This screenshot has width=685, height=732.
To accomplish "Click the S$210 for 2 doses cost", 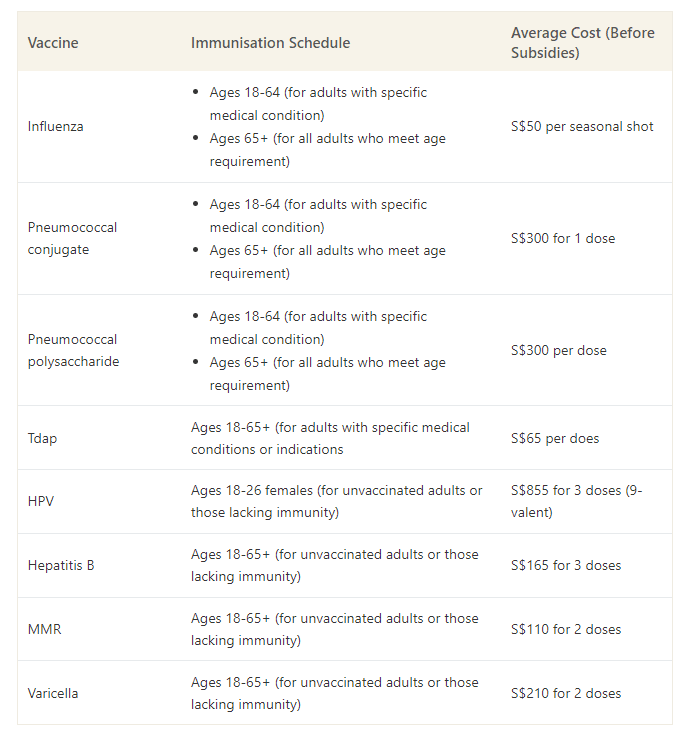I will coord(566,694).
